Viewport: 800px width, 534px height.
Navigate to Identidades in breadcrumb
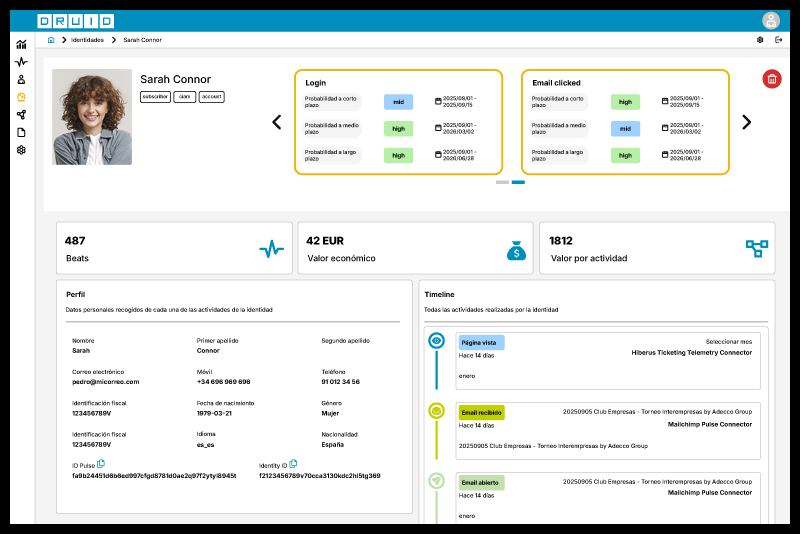(x=87, y=40)
